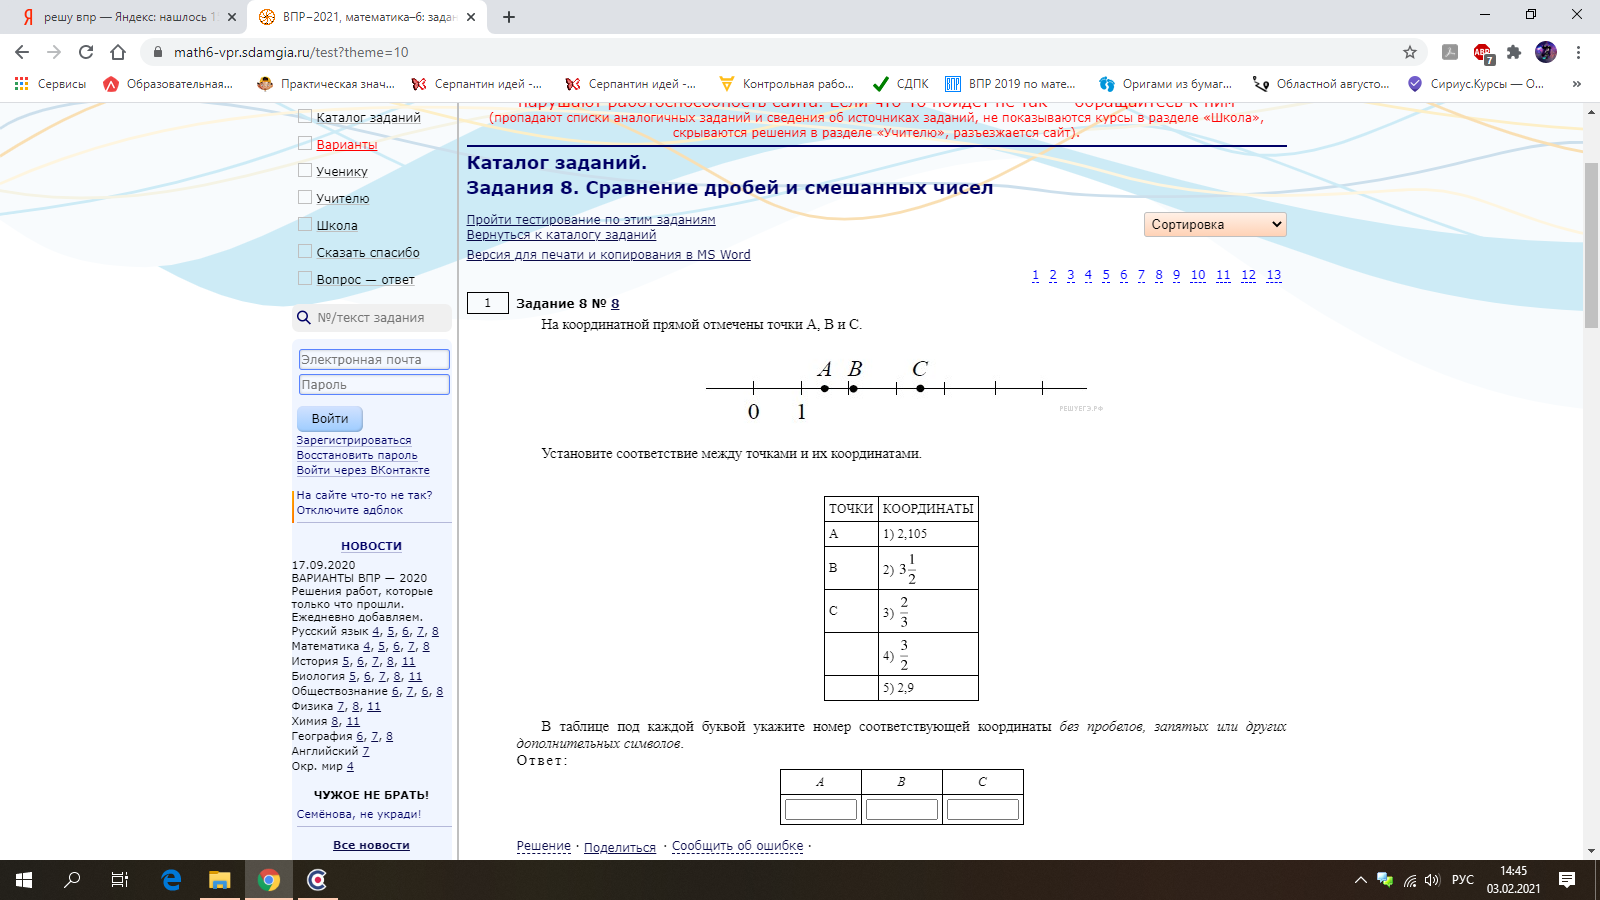Open browser home page icon
The image size is (1600, 900).
pos(118,52)
